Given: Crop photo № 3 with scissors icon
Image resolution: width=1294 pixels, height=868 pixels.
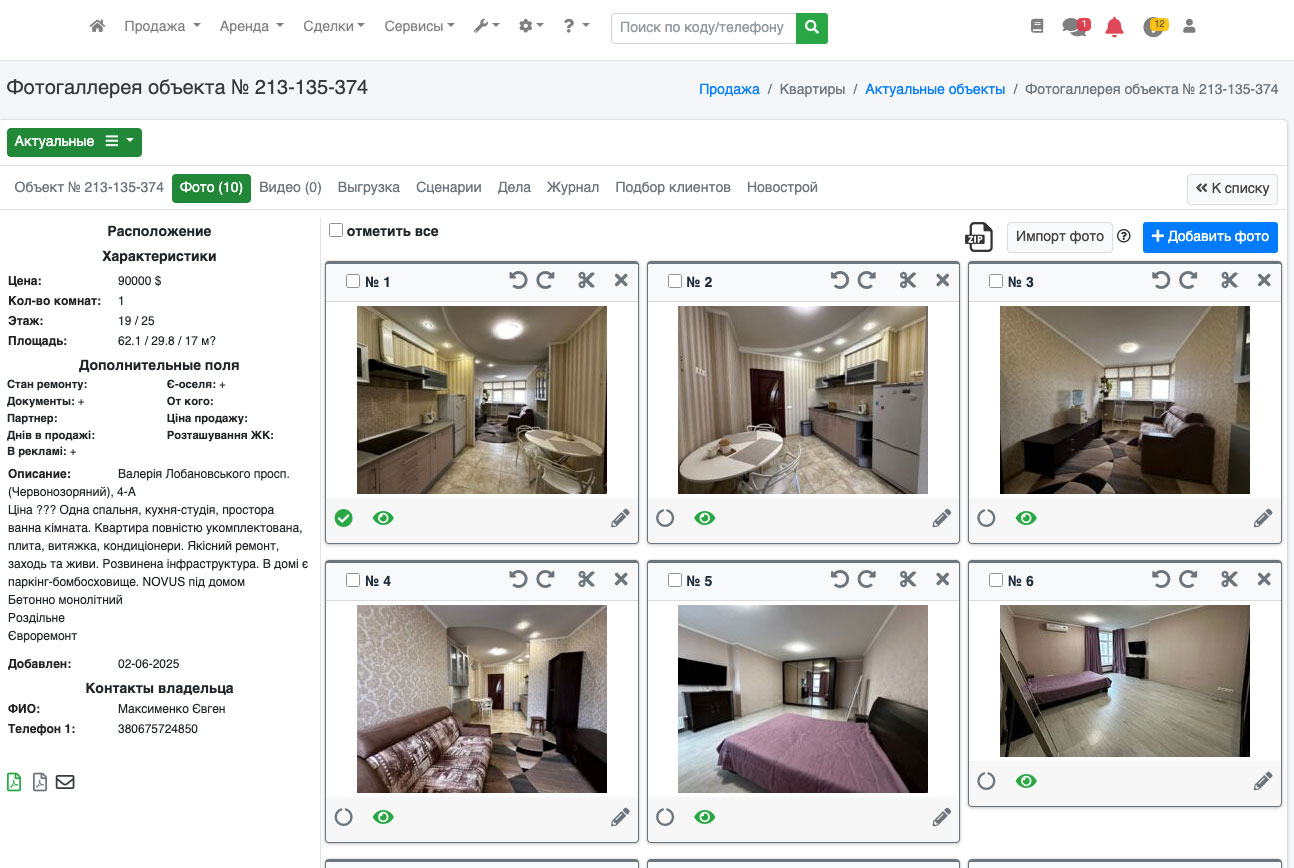Looking at the screenshot, I should click(1229, 281).
